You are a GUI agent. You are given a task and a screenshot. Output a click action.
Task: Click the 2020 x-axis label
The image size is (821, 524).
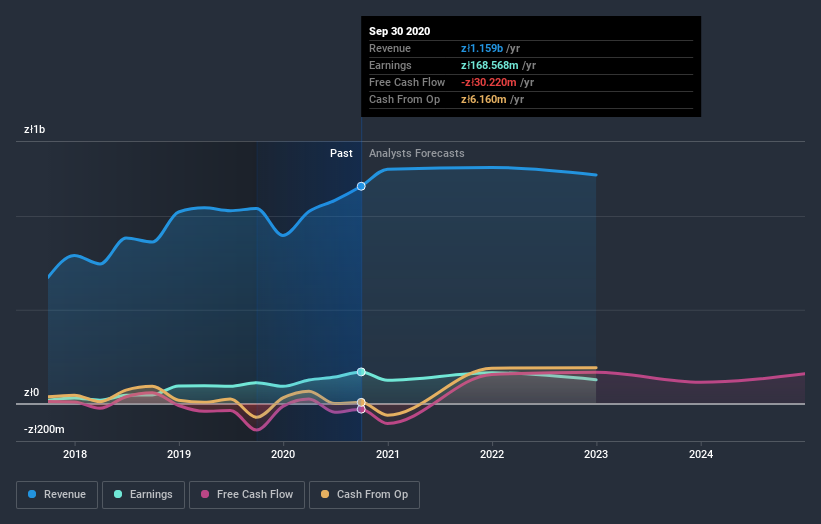click(x=283, y=454)
